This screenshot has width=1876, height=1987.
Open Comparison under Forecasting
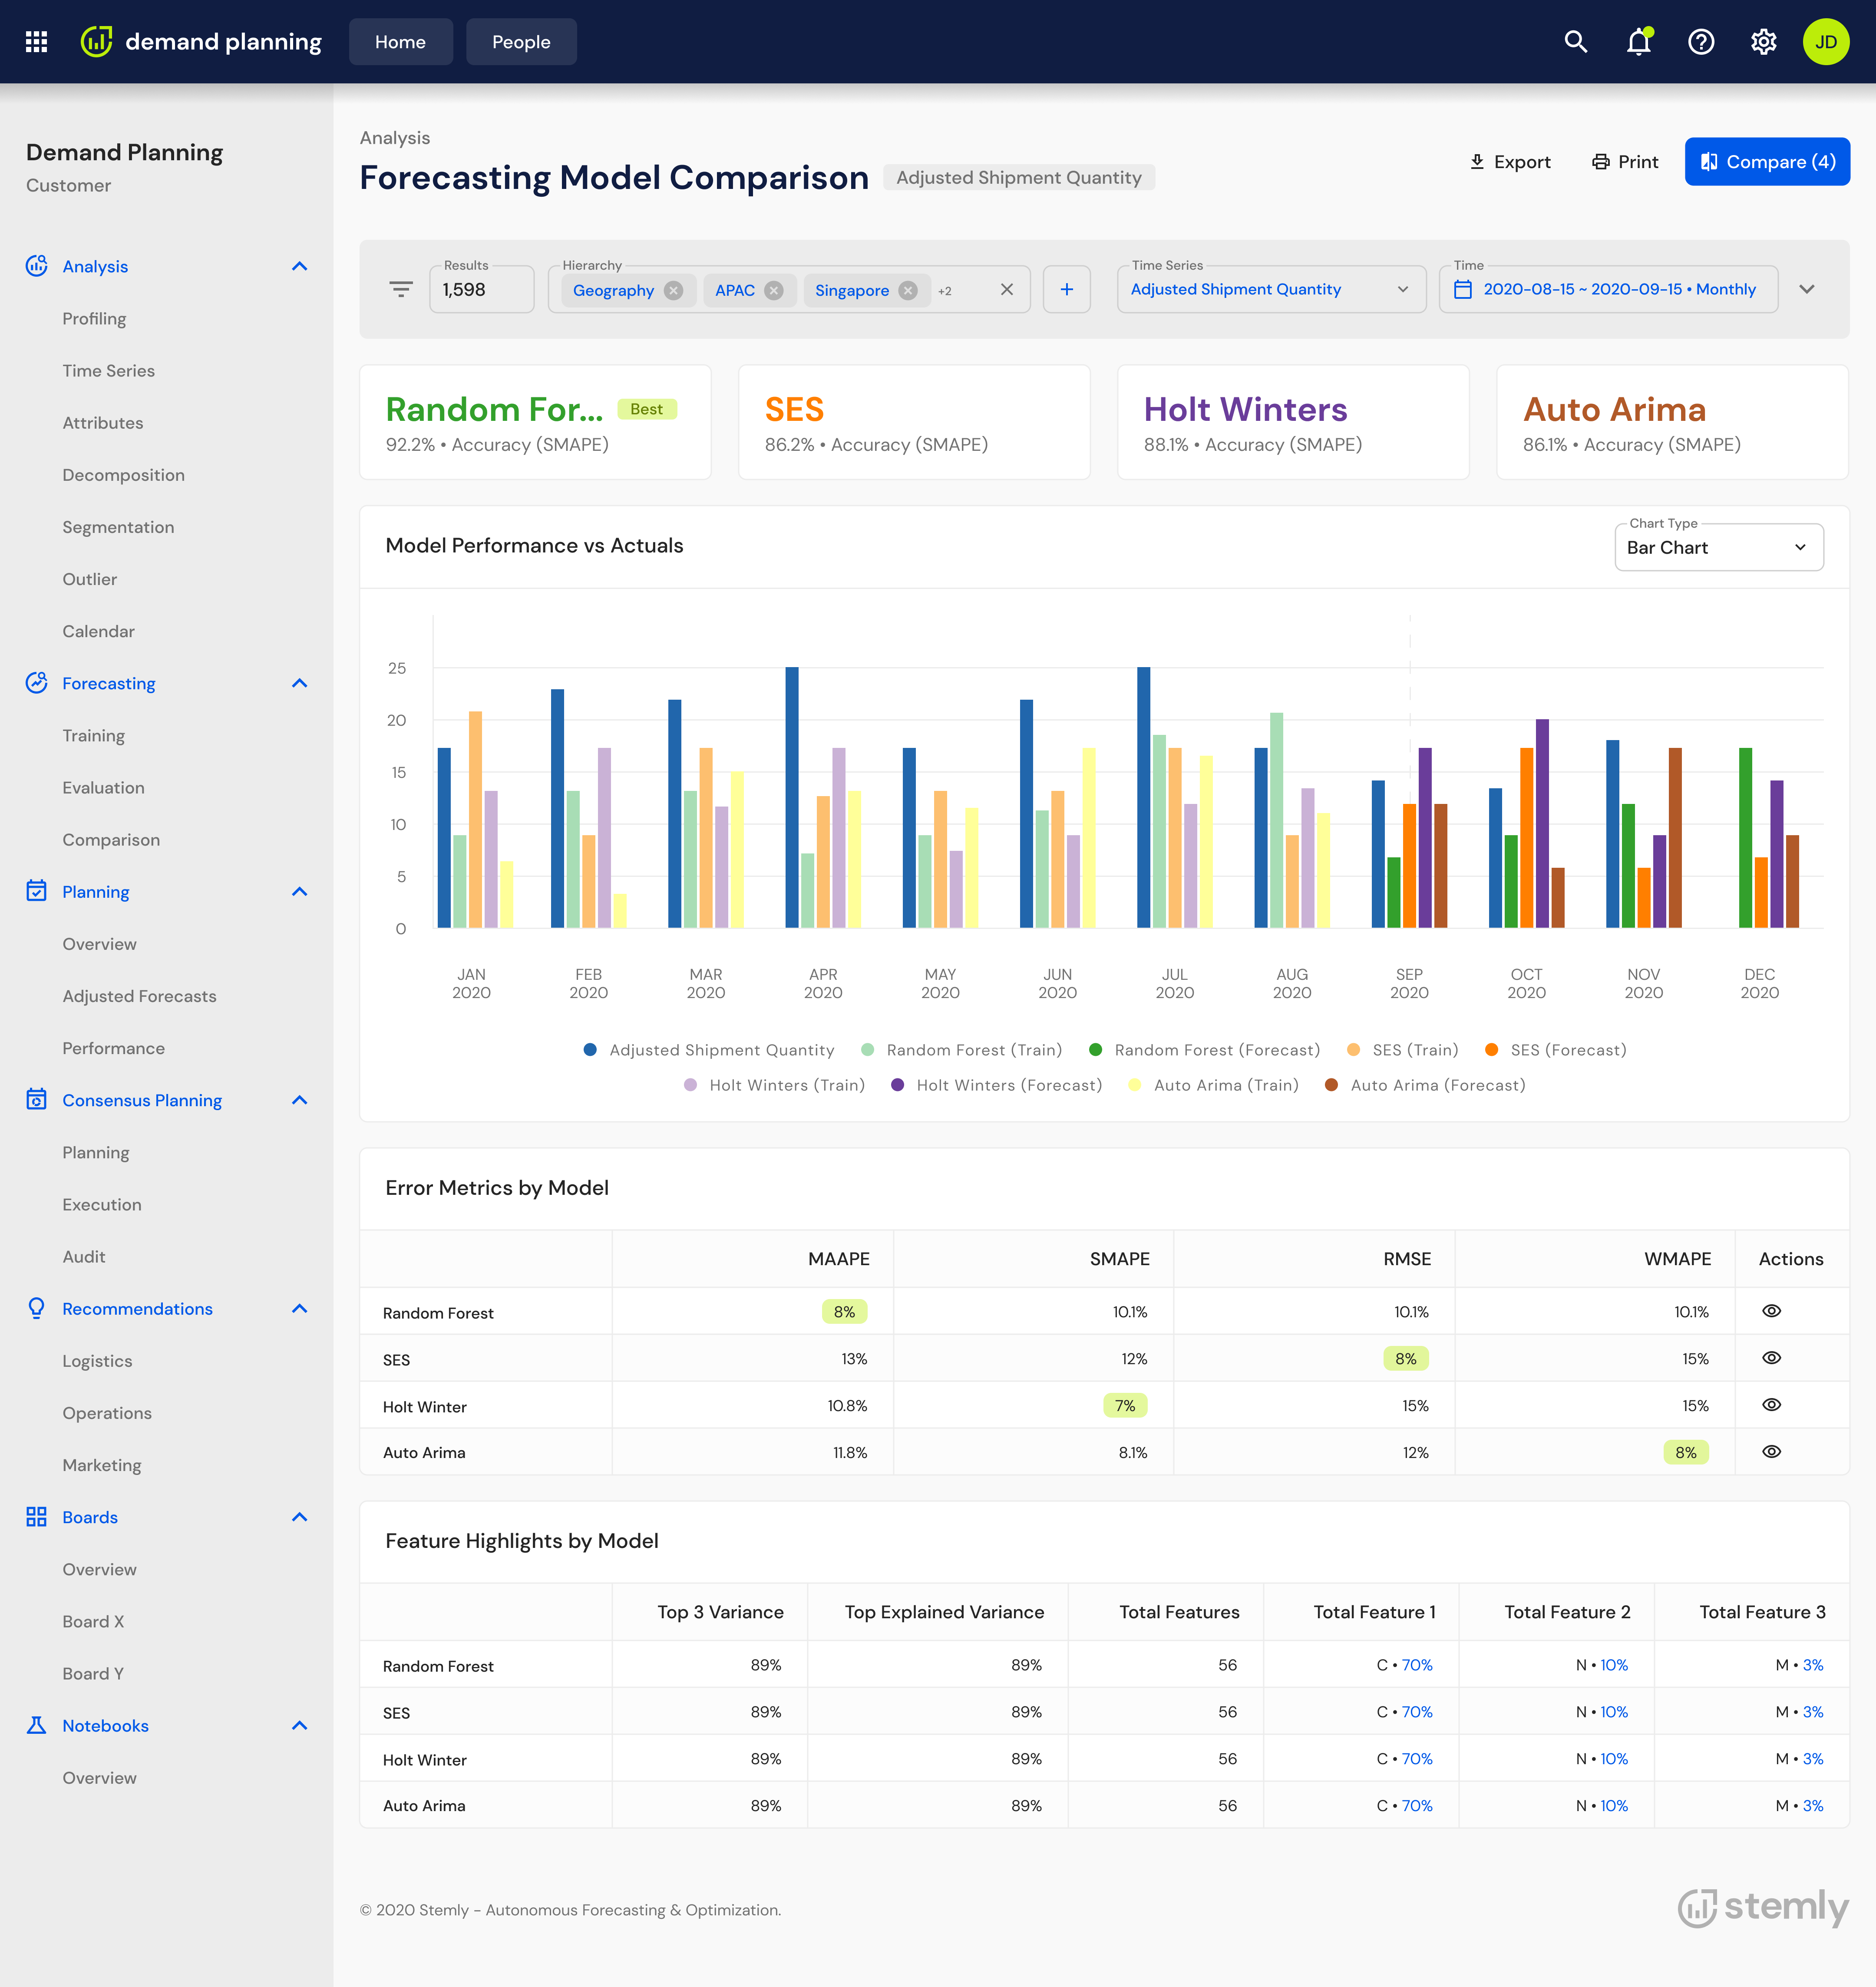coord(111,839)
